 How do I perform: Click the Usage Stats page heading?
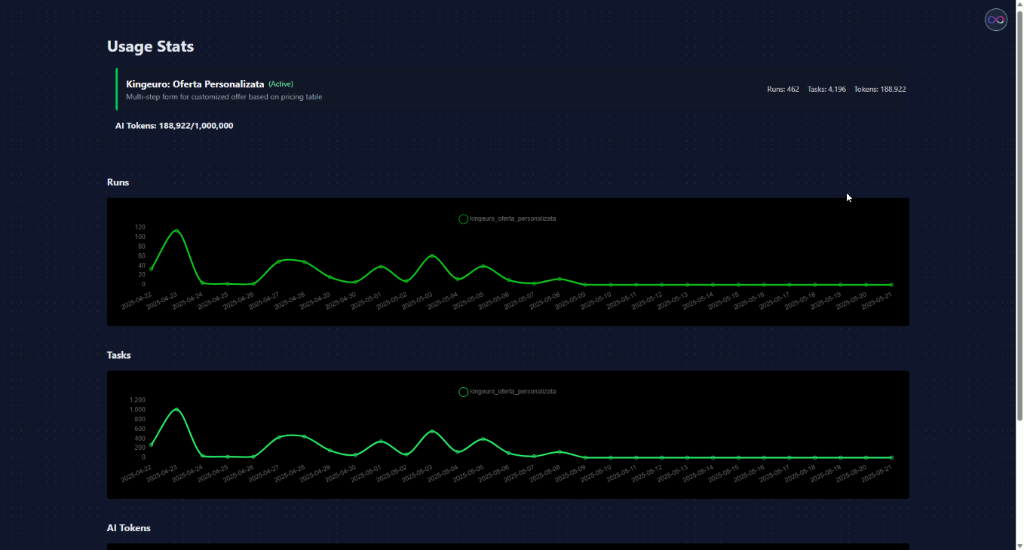150,46
